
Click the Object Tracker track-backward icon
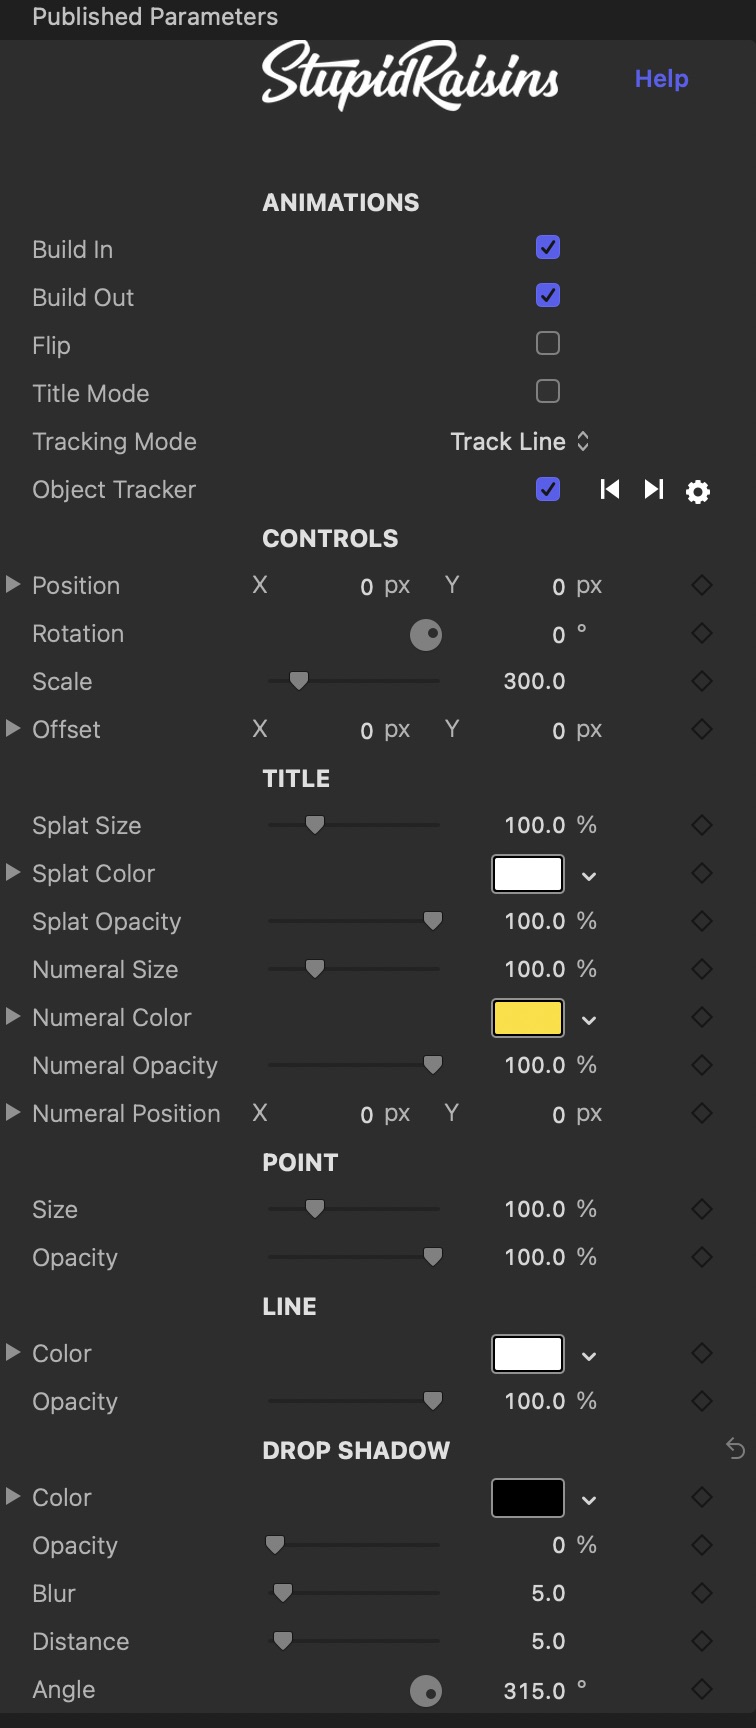(610, 489)
